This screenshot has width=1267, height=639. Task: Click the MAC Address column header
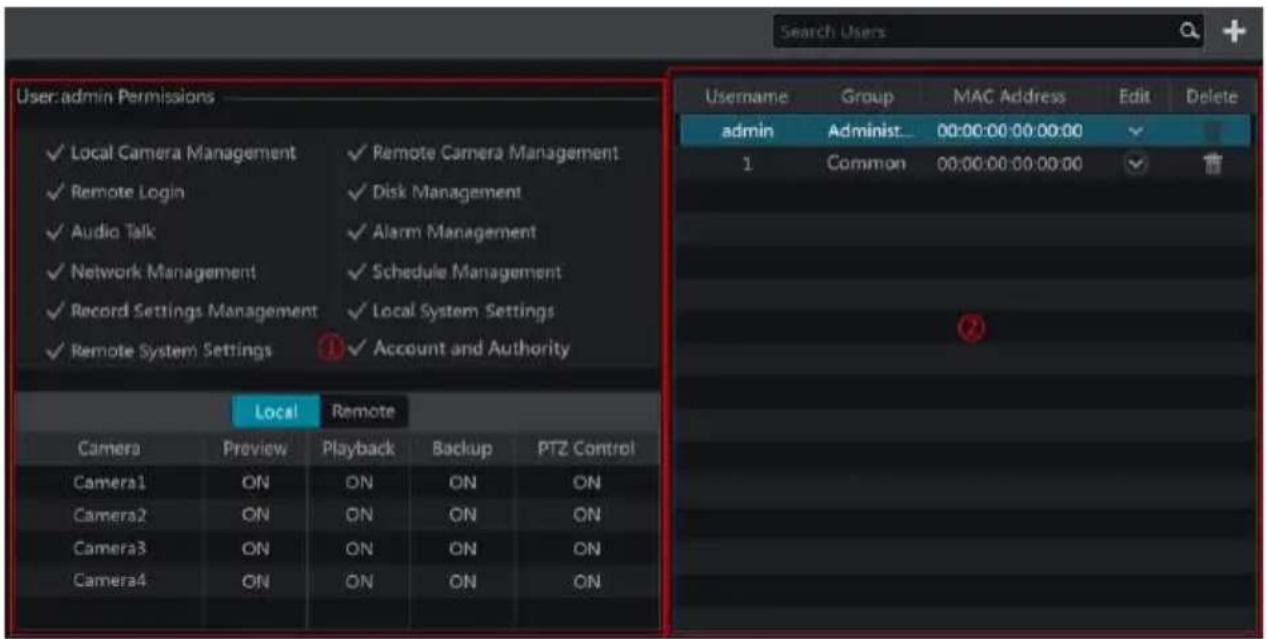[1010, 97]
